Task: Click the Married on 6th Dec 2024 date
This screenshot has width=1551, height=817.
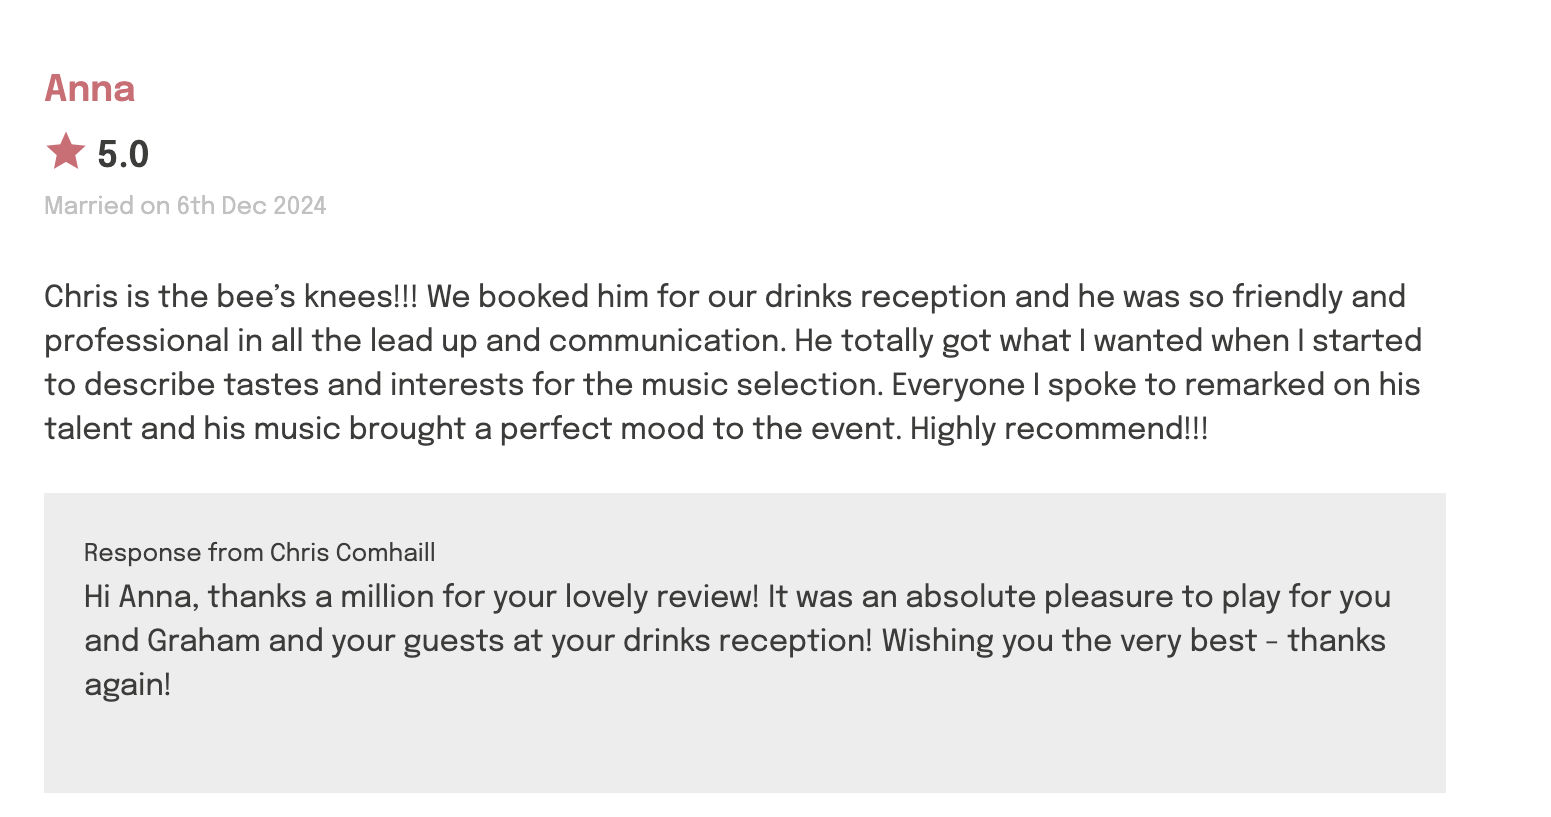Action: tap(185, 206)
